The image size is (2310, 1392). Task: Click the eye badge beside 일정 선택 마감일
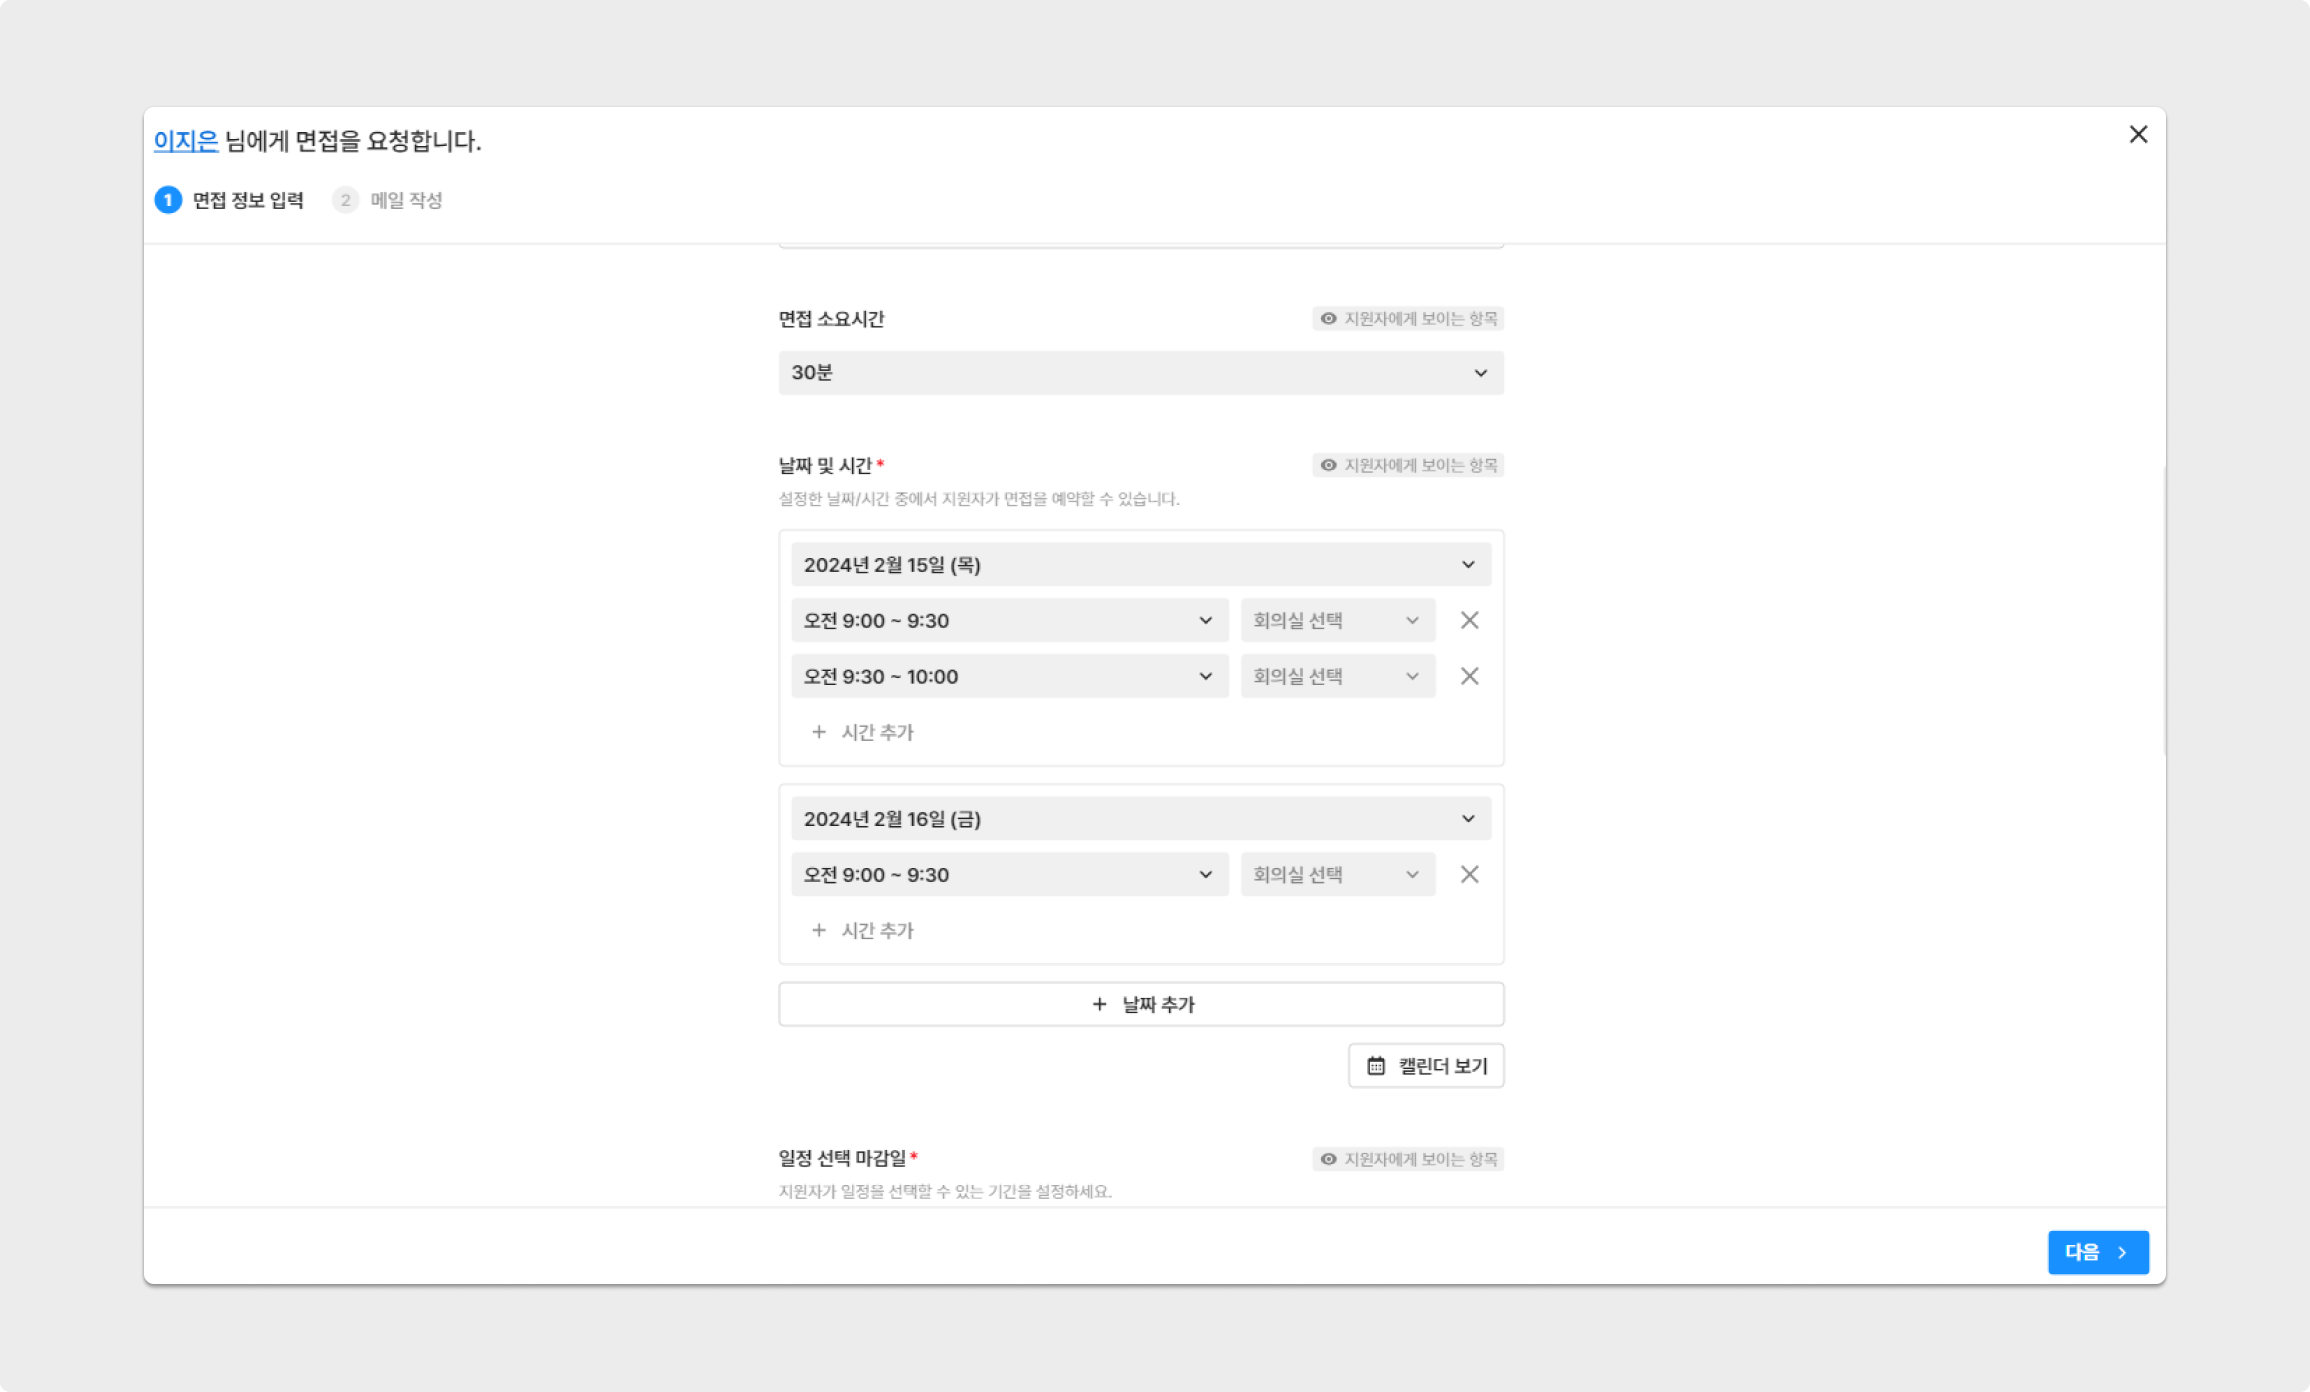[x=1408, y=1159]
